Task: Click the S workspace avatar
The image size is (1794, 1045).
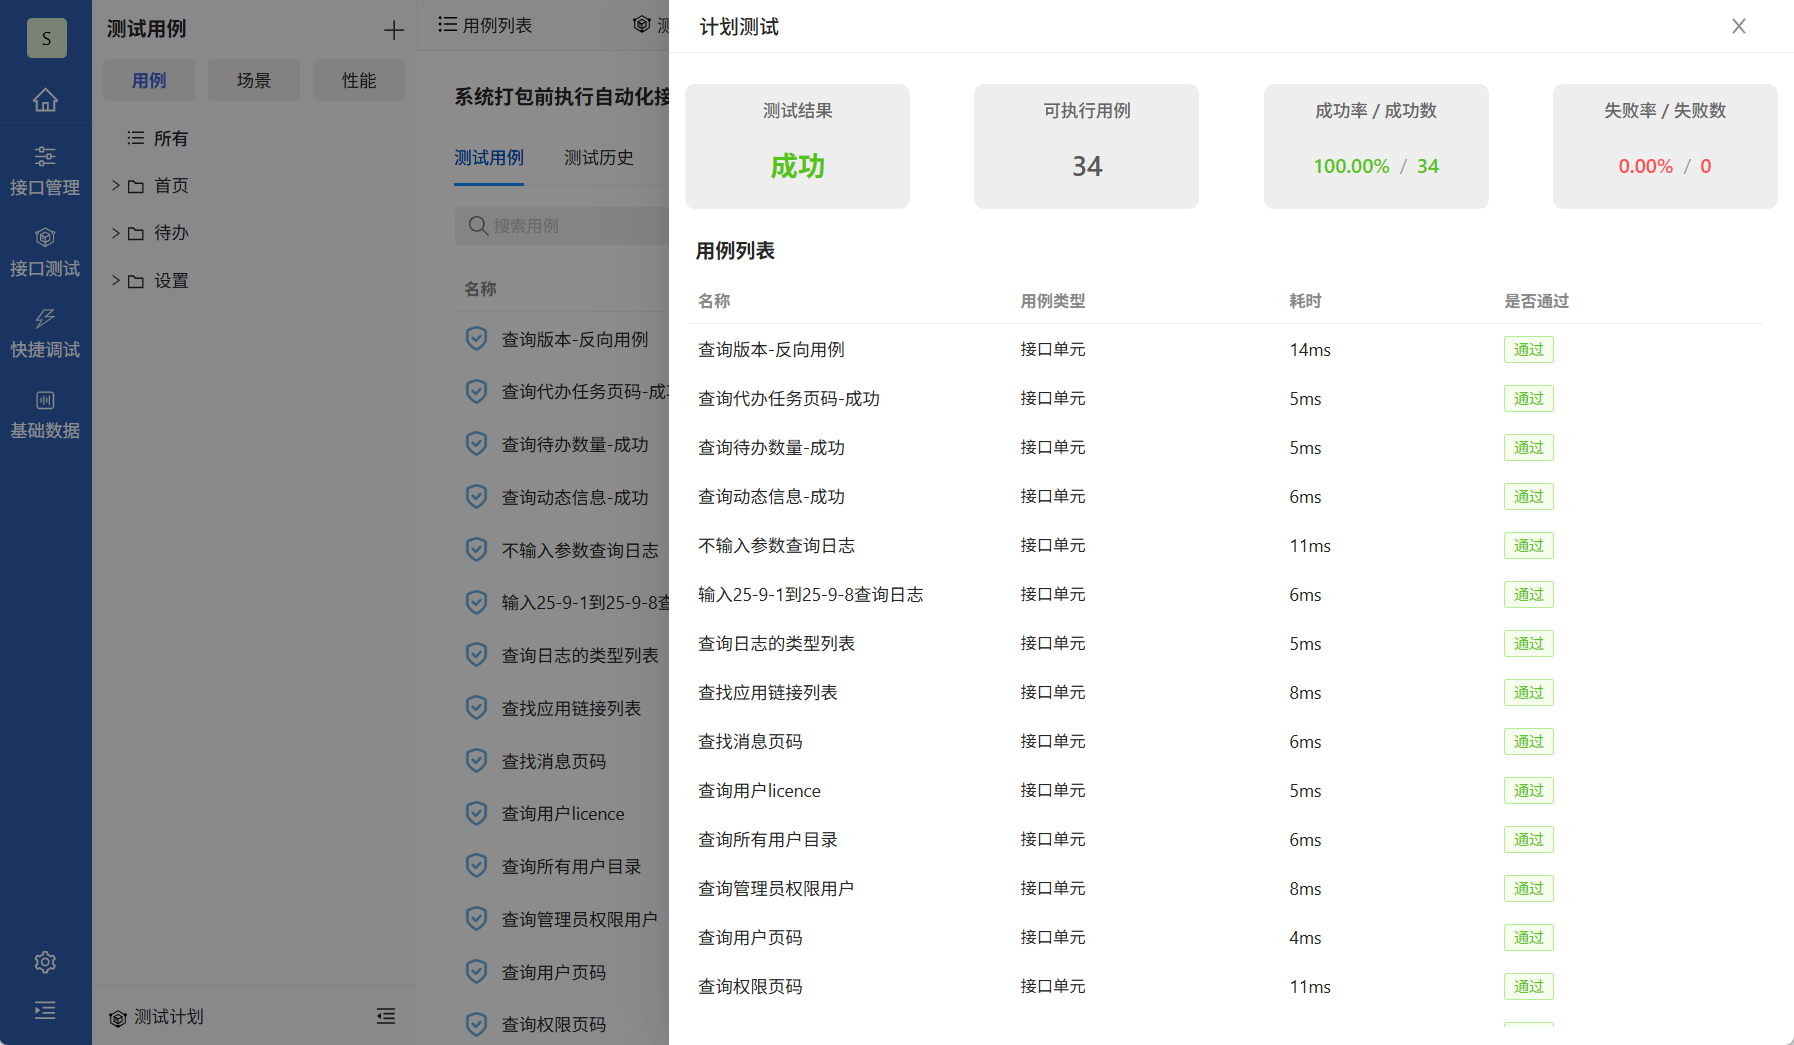Action: tap(46, 38)
